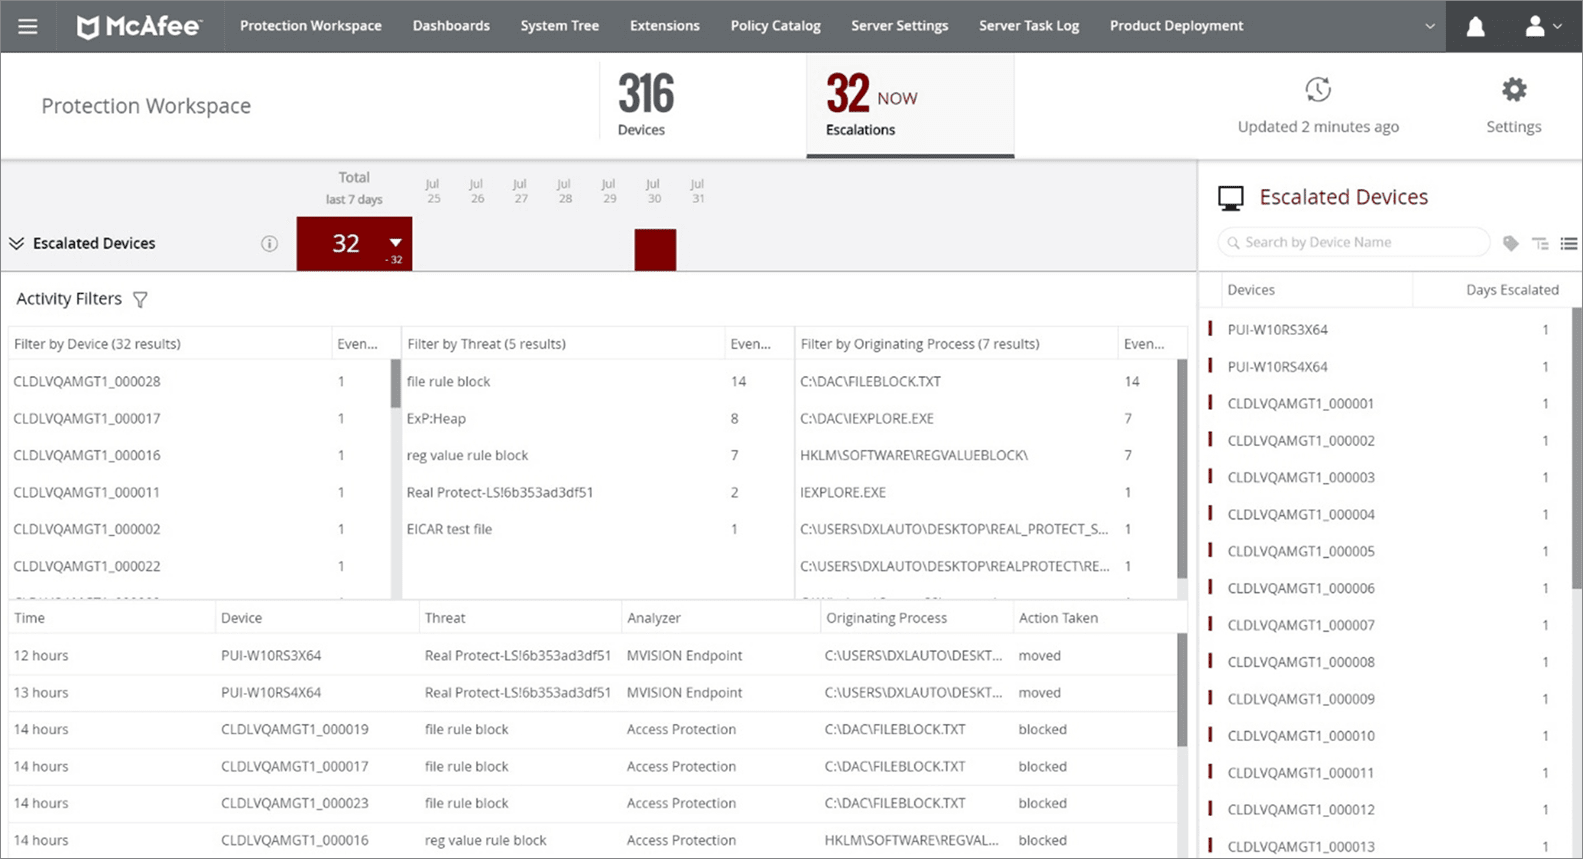This screenshot has height=859, width=1583.
Task: Open the Extensions menu item
Action: click(665, 26)
